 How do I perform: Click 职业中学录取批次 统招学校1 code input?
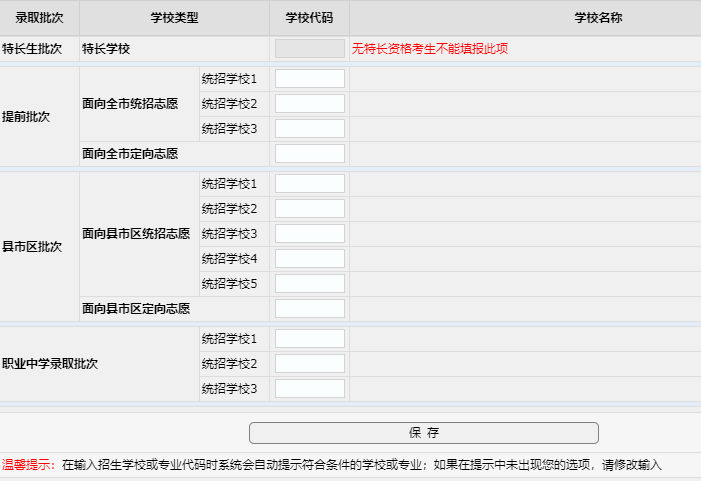310,339
